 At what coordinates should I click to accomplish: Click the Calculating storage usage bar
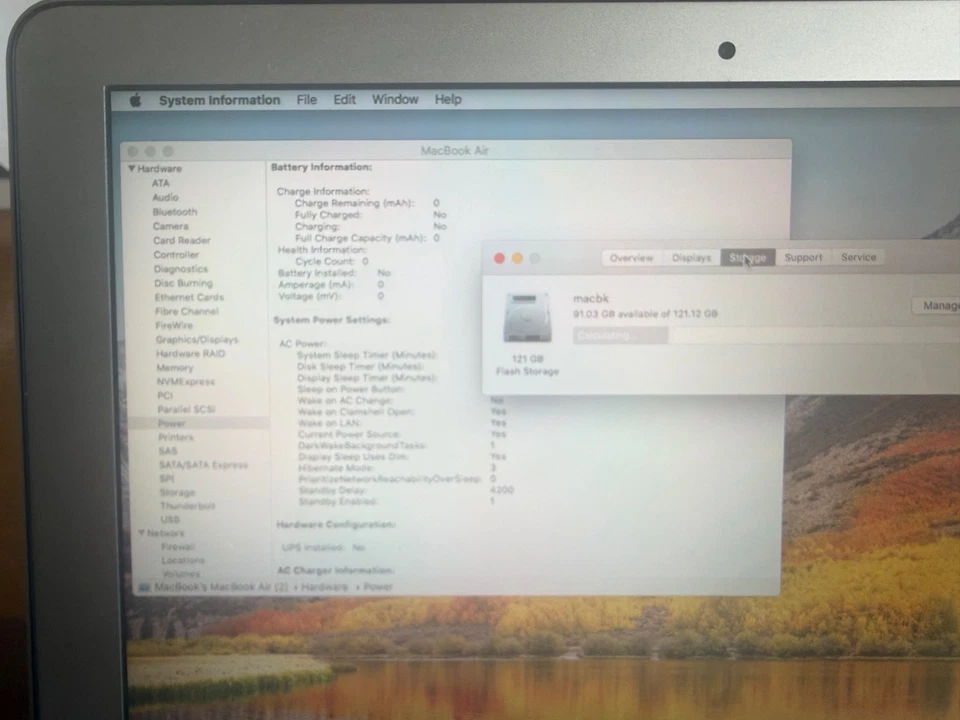click(620, 336)
